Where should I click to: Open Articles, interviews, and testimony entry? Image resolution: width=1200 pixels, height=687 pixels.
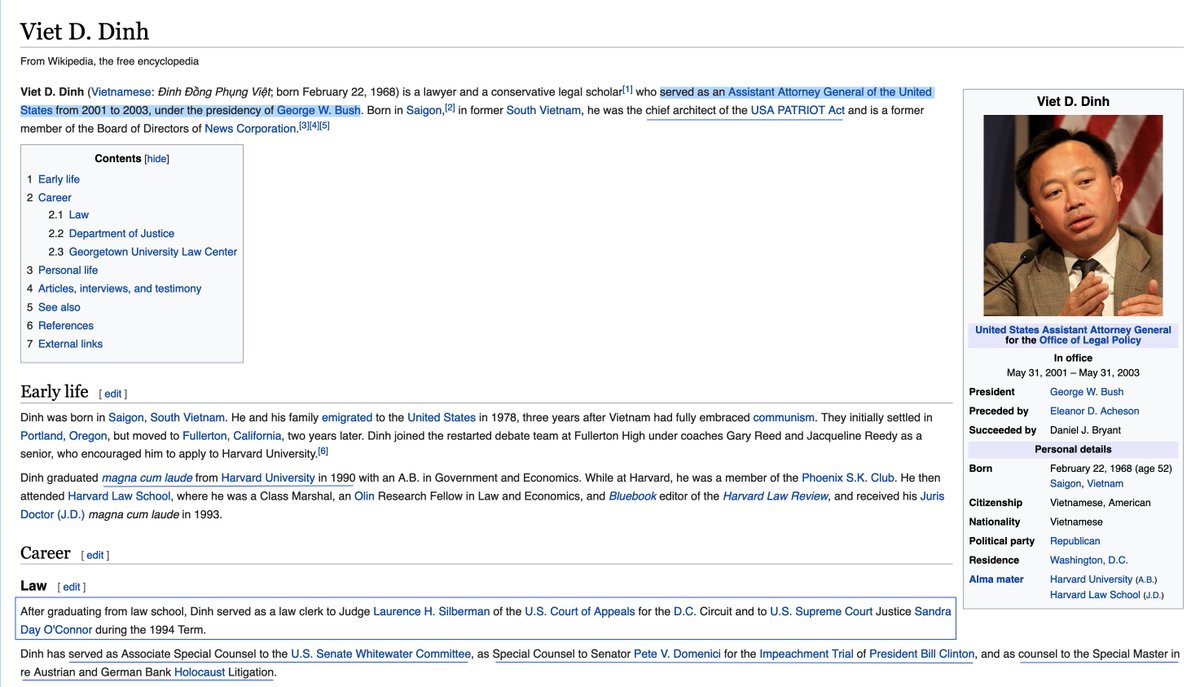(120, 288)
